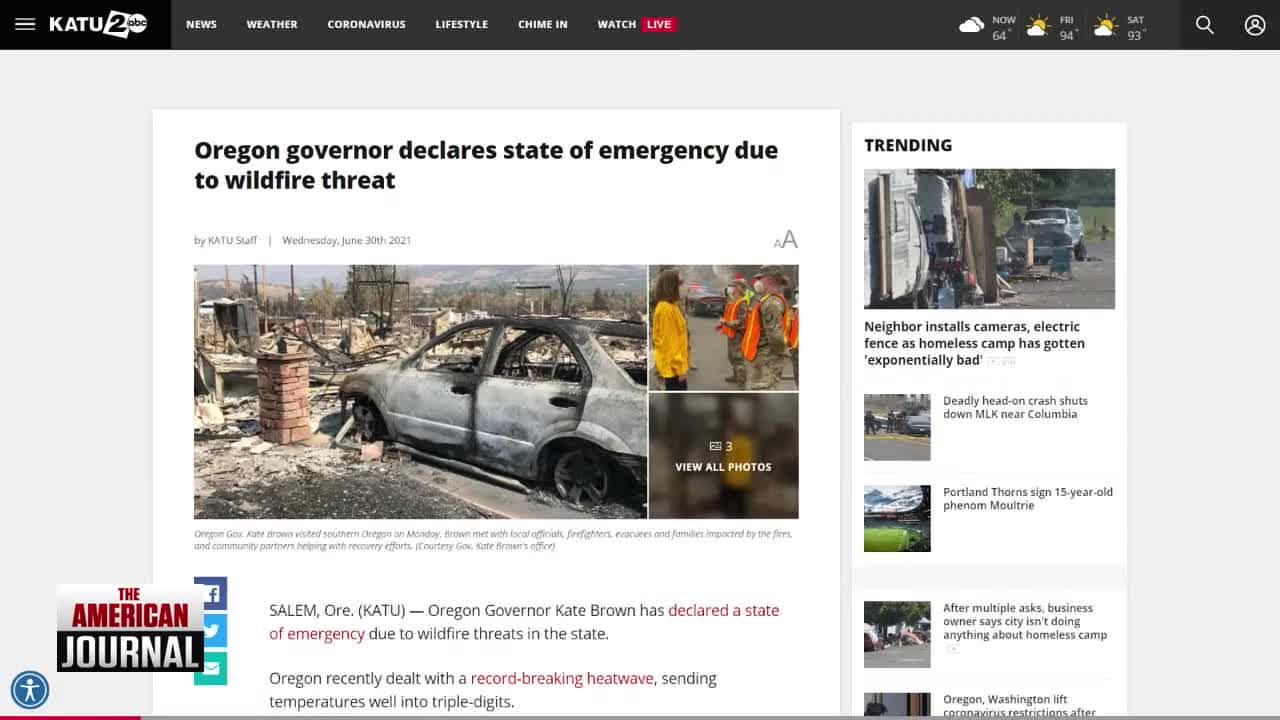Open the user account profile icon

(1255, 25)
